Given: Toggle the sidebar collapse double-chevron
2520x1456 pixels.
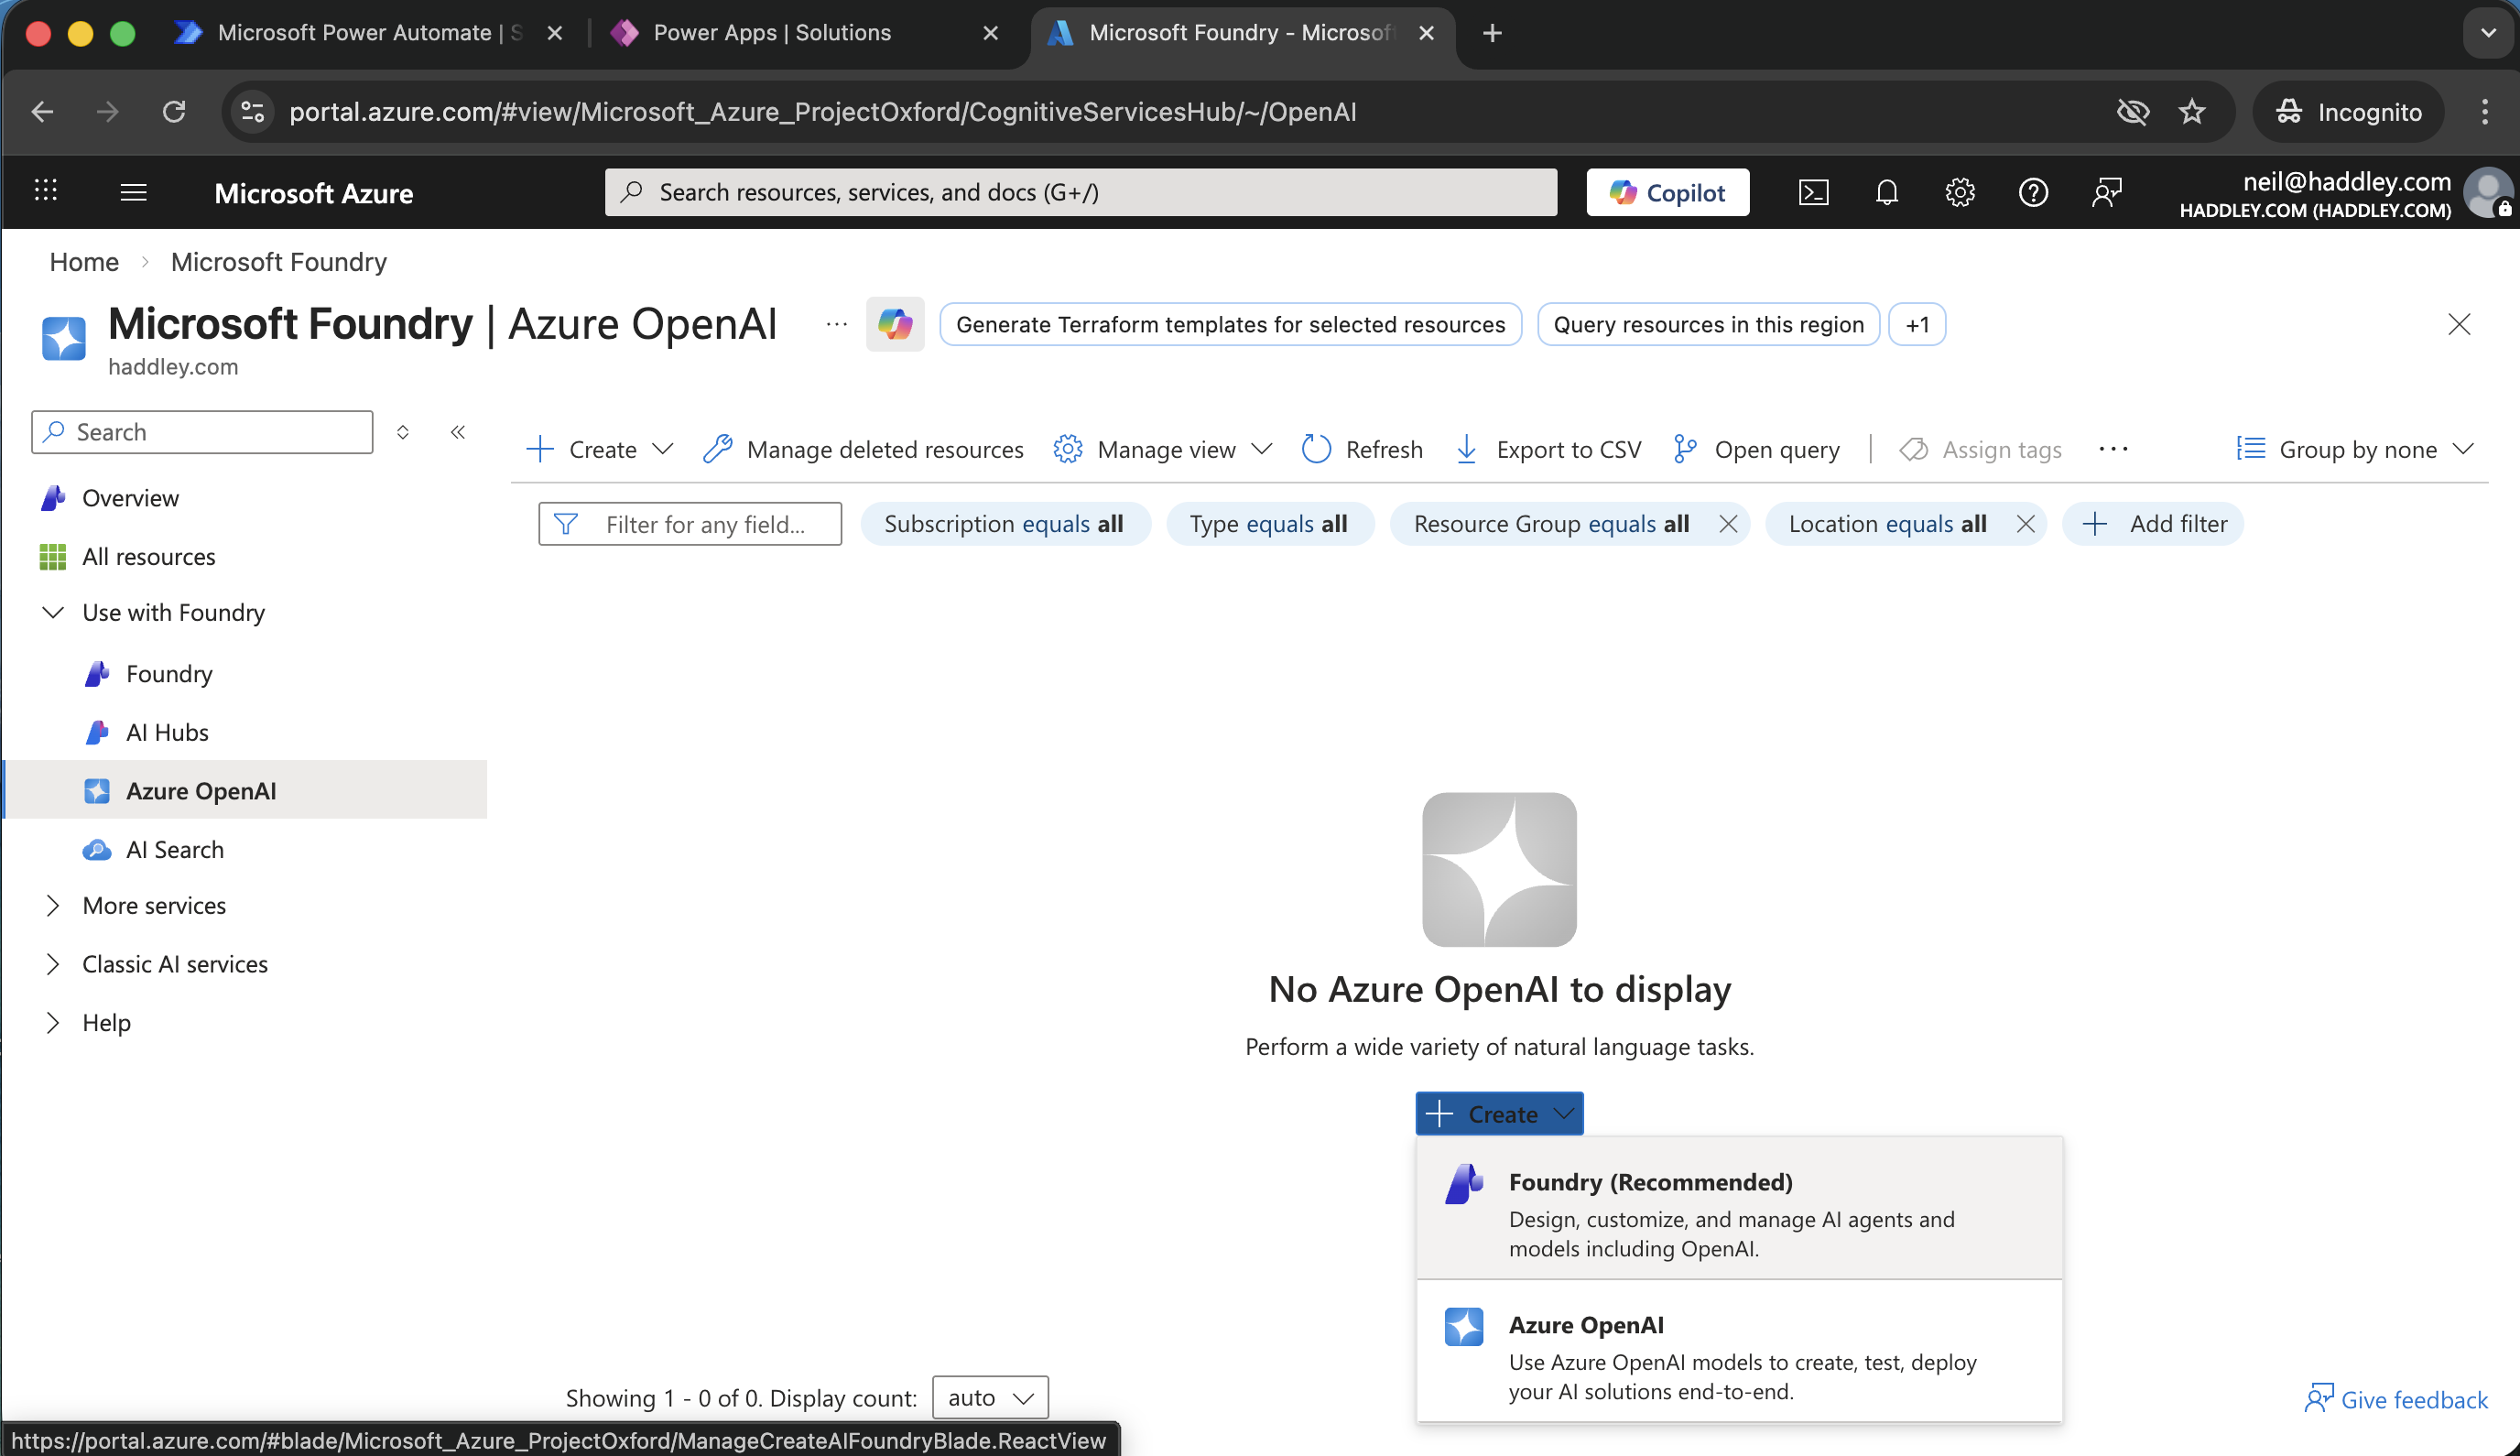Looking at the screenshot, I should (x=458, y=432).
